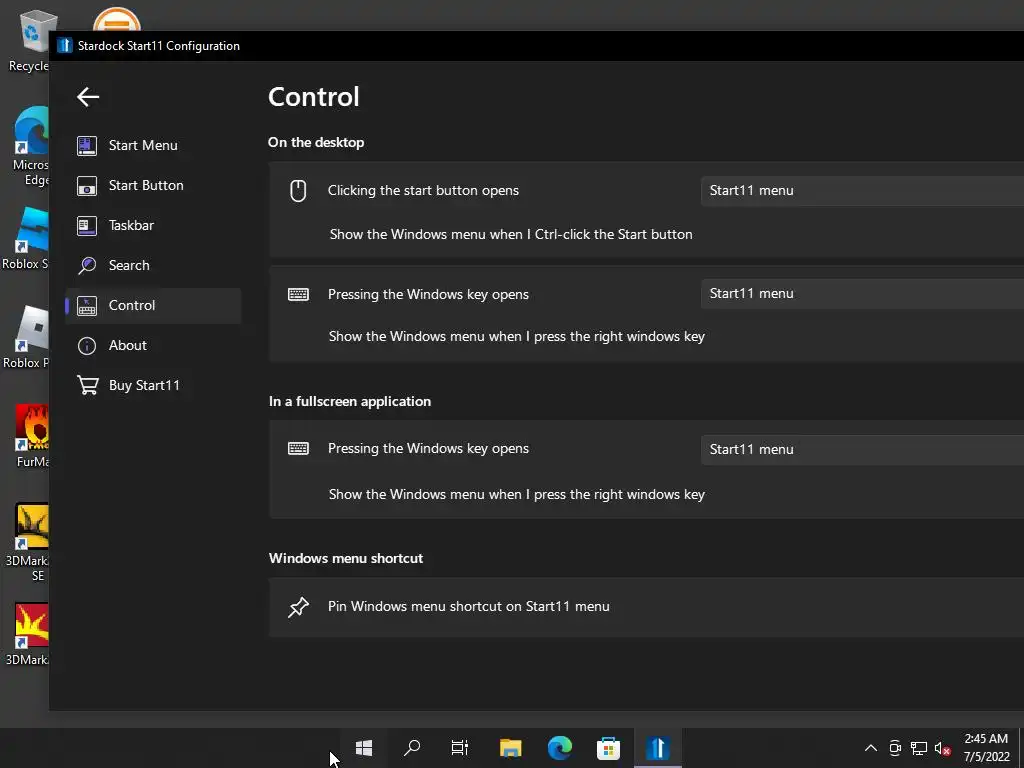The image size is (1024, 768).
Task: Click the 'In a fullscreen application' heading
Action: (350, 402)
